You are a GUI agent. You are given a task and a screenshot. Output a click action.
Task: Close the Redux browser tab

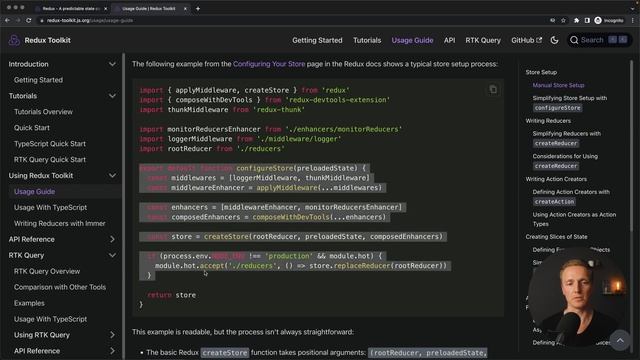tap(105, 8)
